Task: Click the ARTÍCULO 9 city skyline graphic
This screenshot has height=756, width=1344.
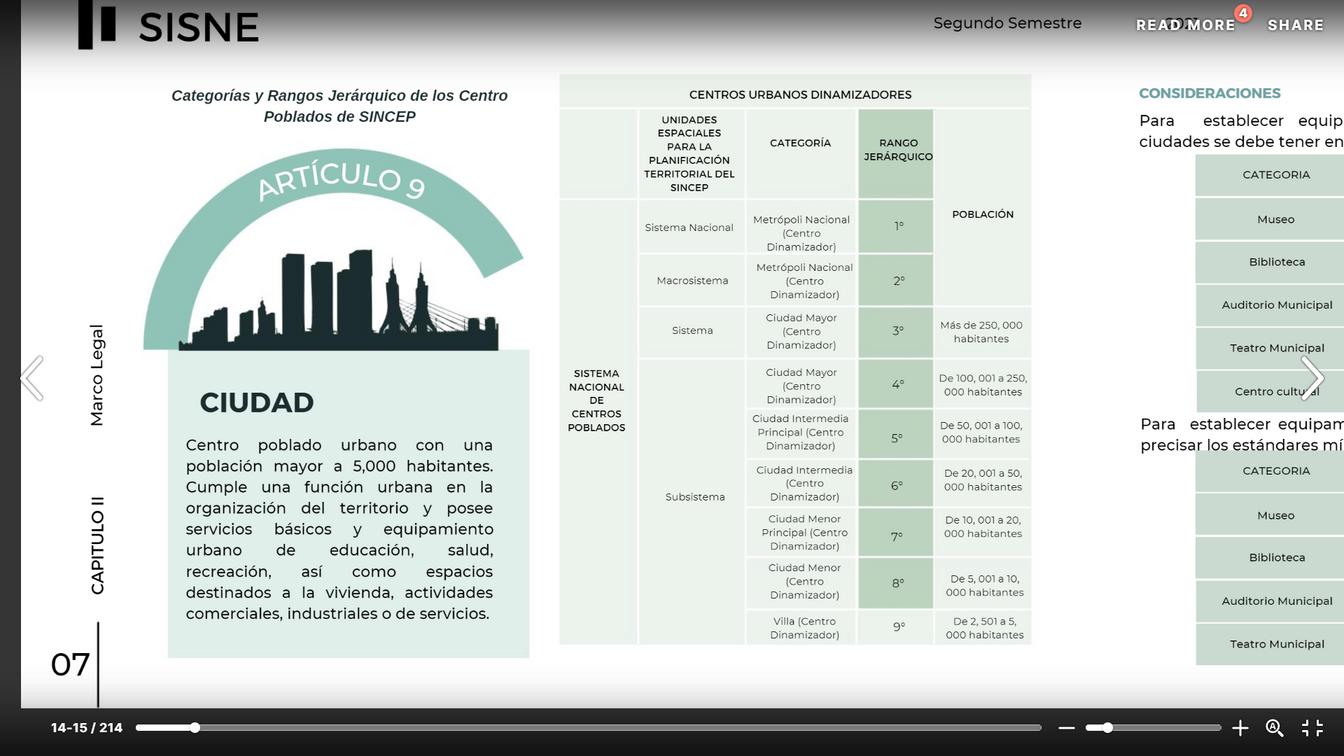Action: click(334, 250)
